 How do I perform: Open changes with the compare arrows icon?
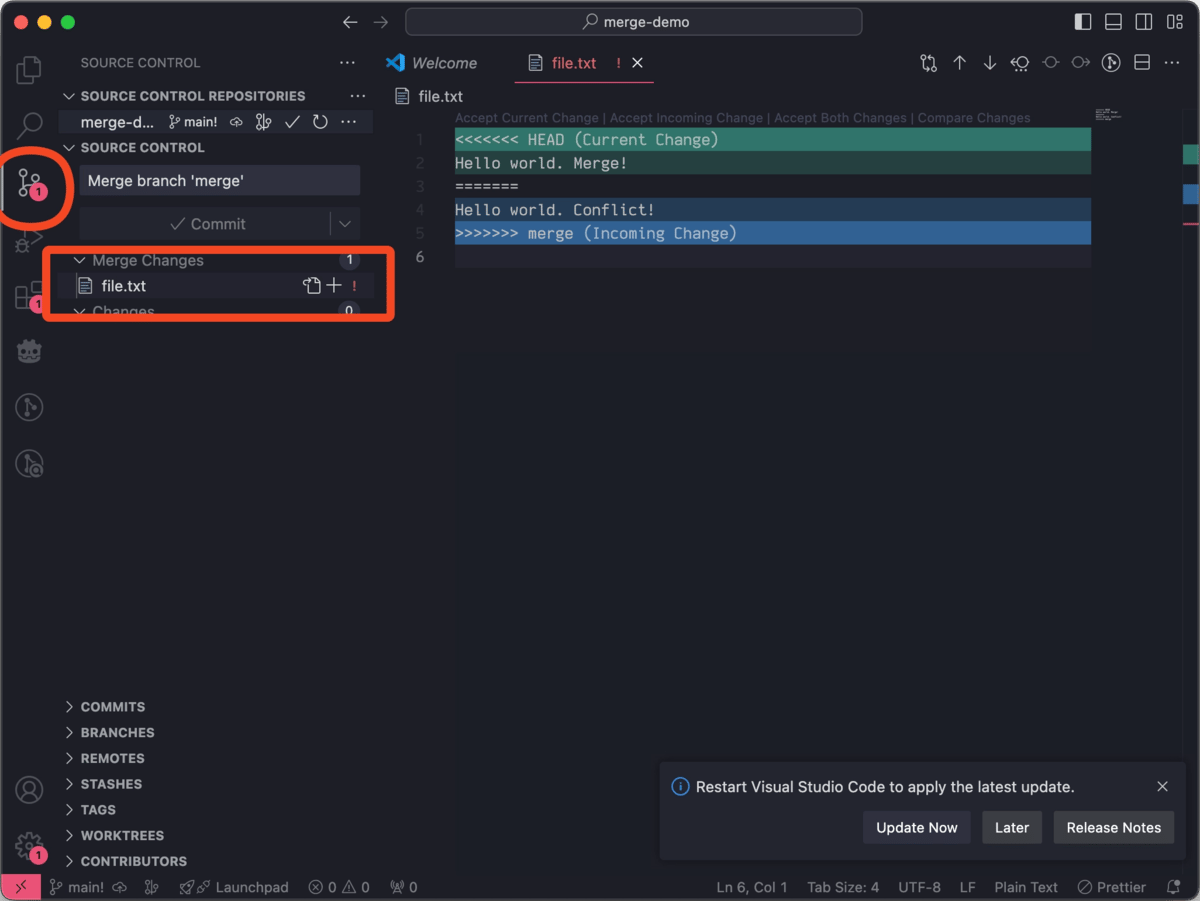(929, 63)
